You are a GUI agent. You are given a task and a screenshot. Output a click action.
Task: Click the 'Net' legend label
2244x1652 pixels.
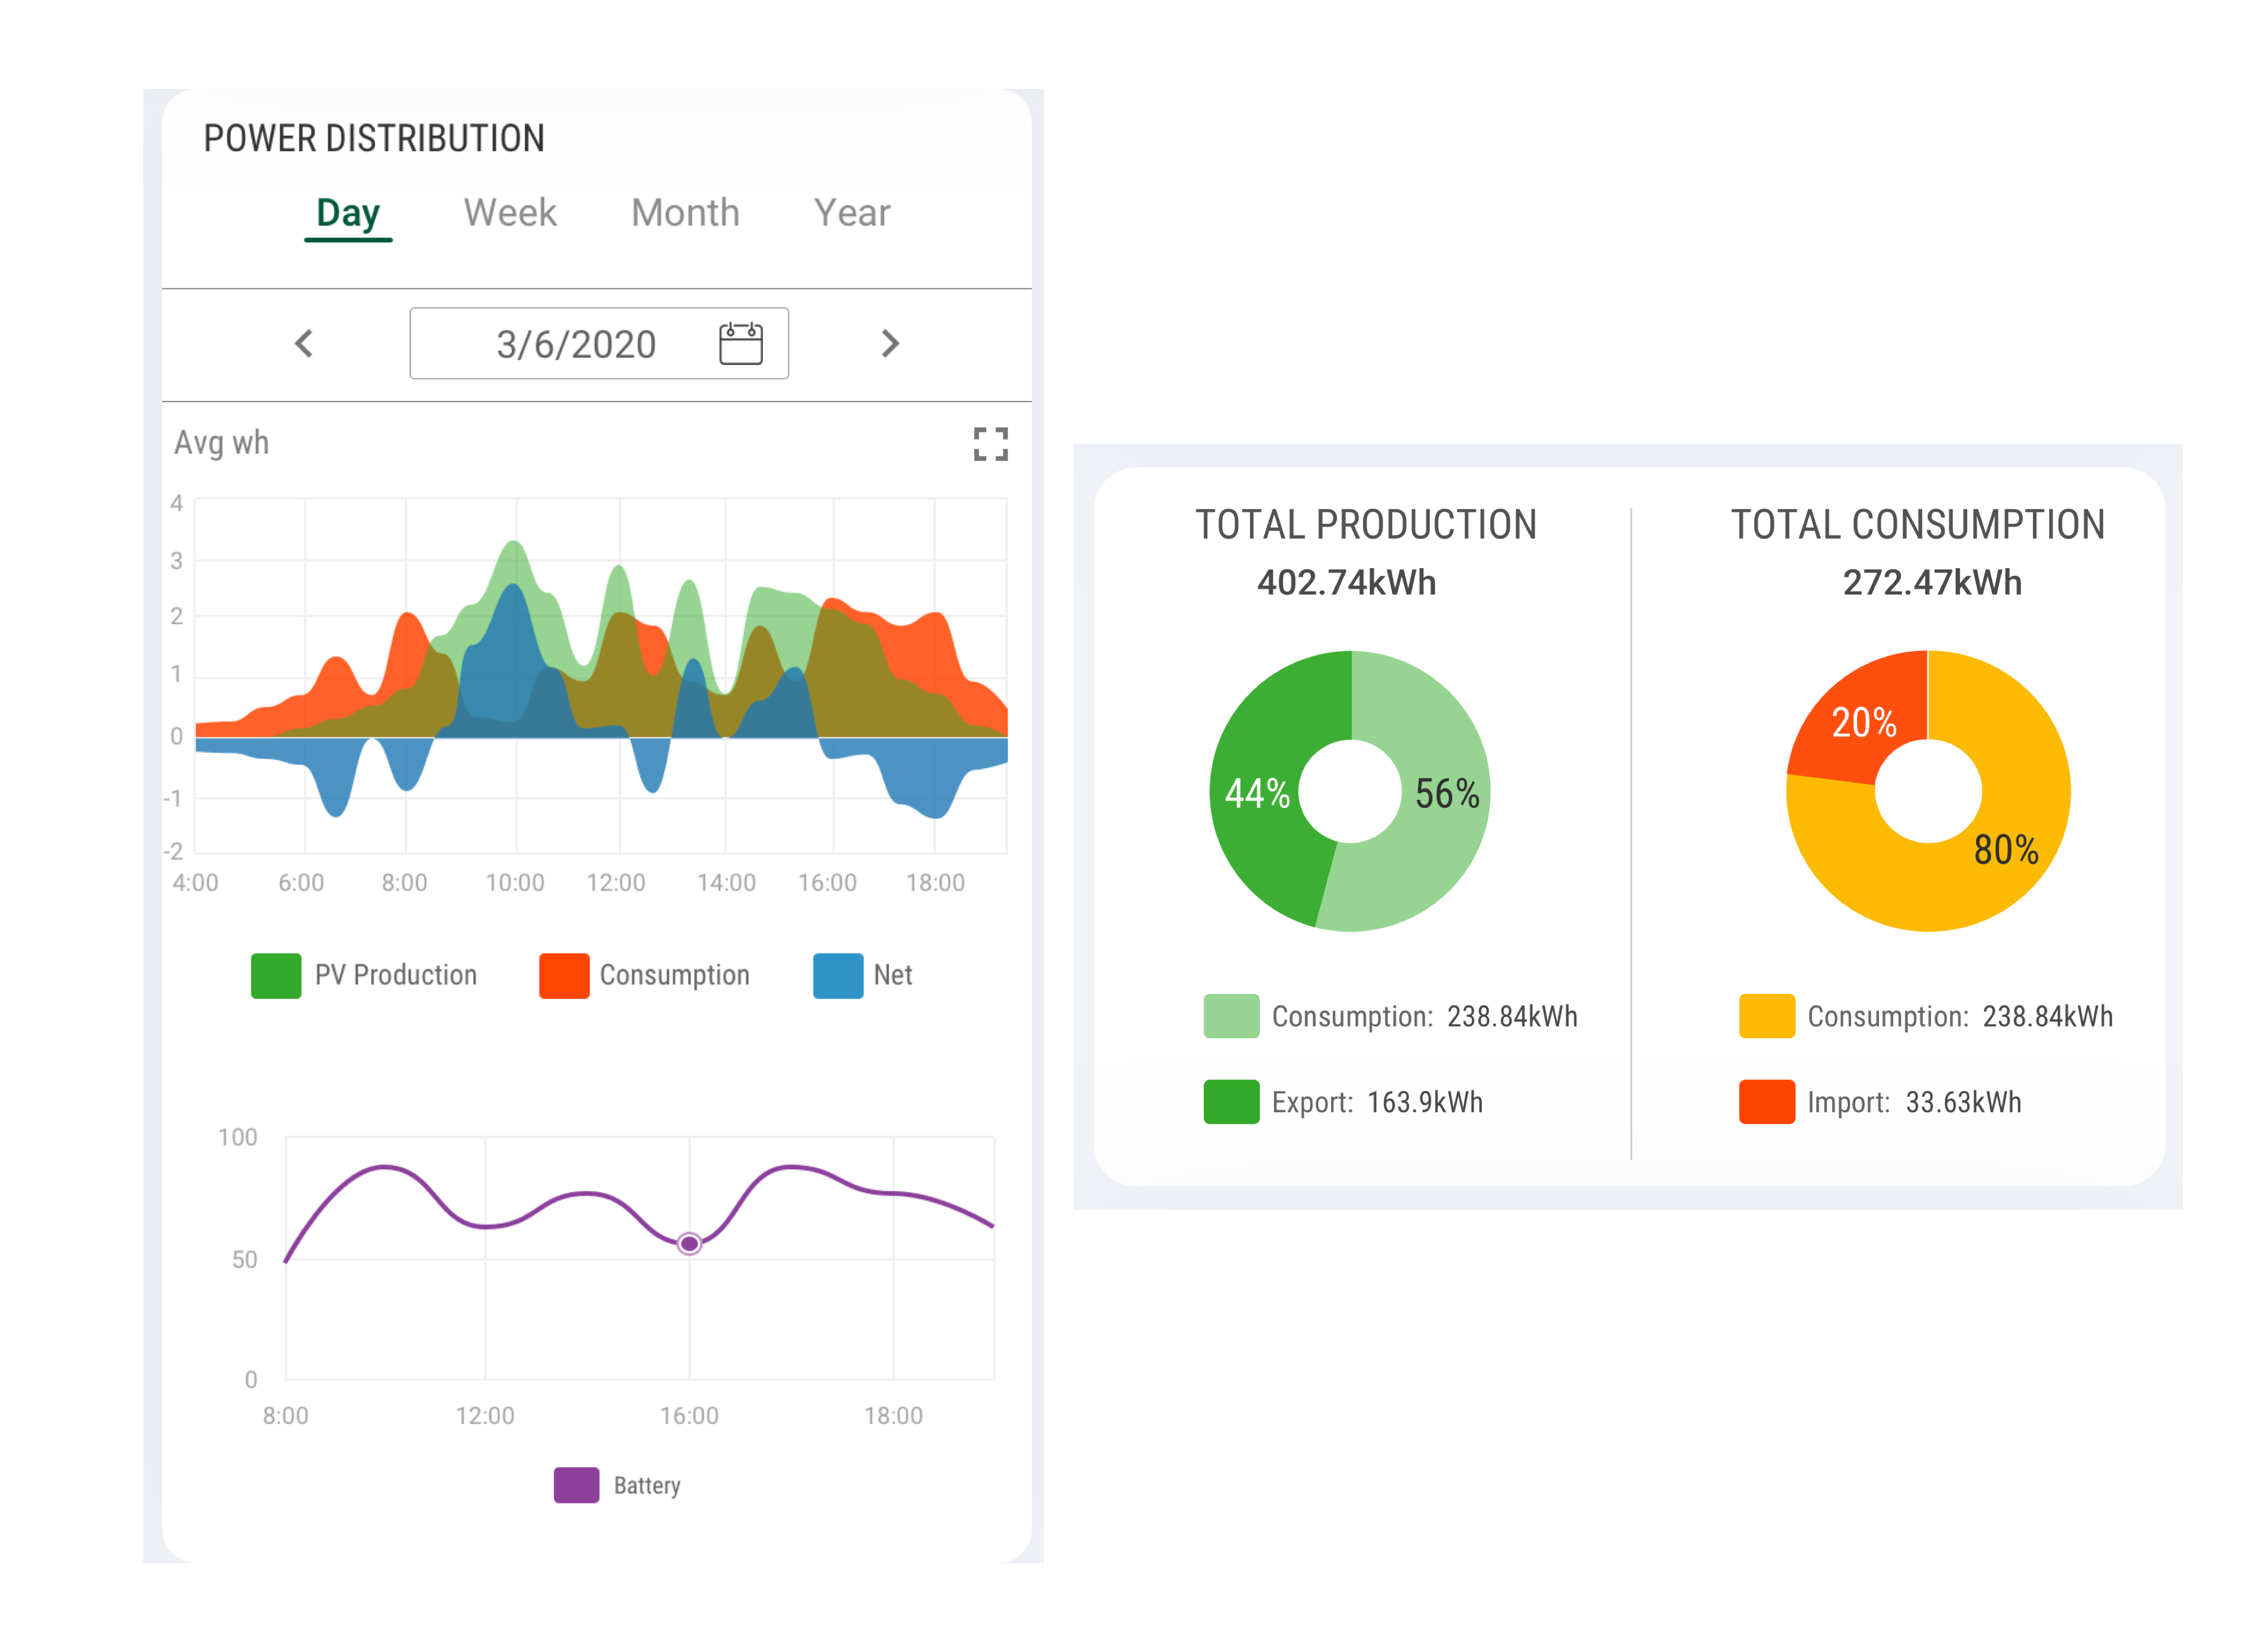pos(893,975)
